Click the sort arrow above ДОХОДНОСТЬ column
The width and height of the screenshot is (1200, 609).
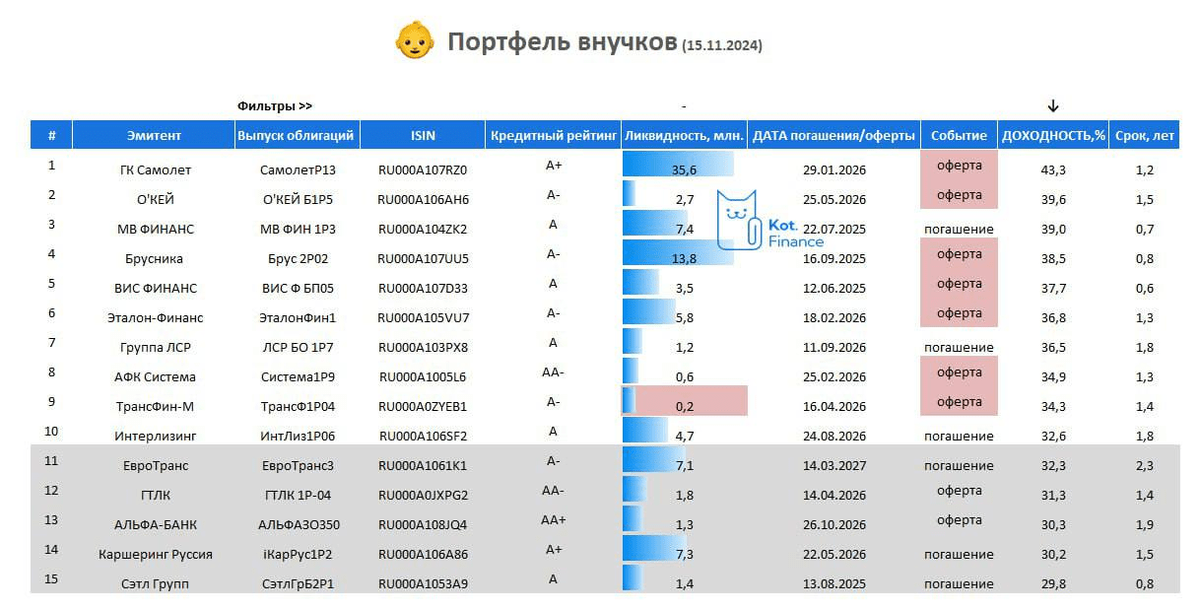(x=1053, y=106)
